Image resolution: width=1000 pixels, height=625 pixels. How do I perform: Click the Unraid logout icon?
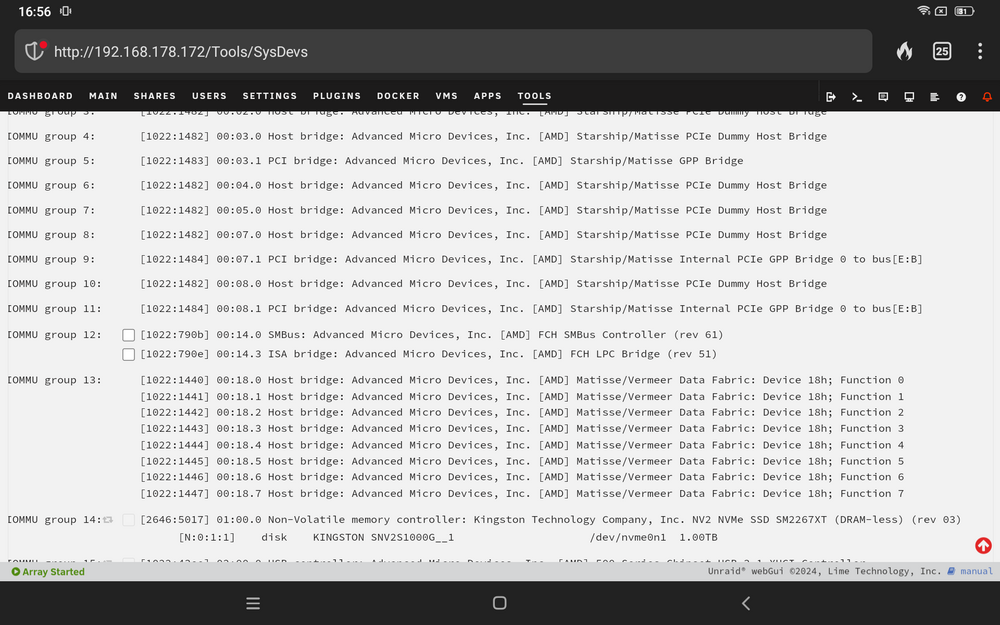pos(830,97)
